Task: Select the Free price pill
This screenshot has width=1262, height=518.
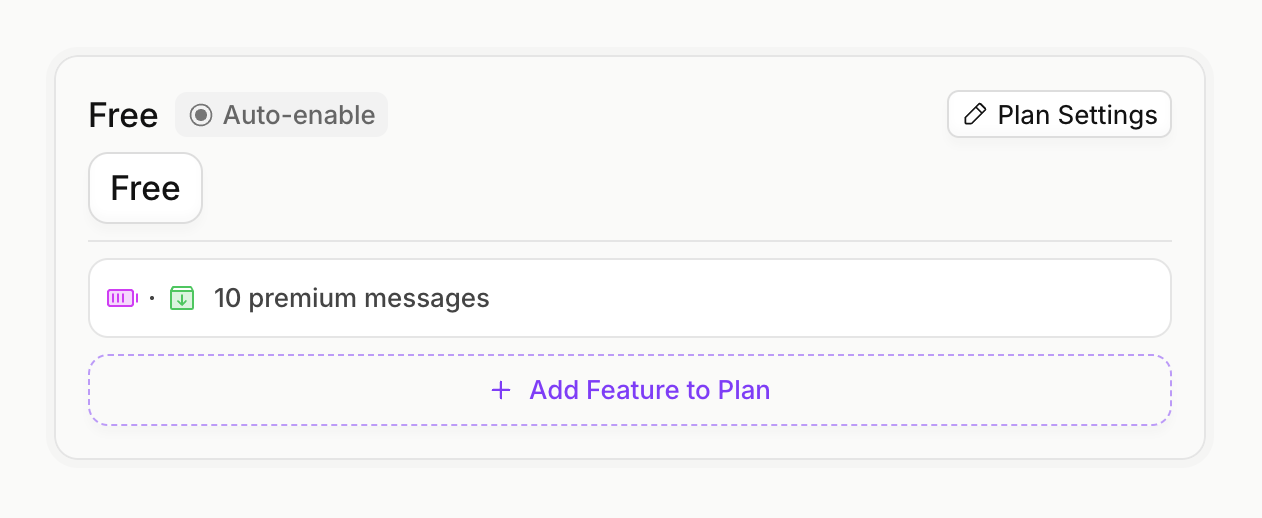Action: click(145, 188)
